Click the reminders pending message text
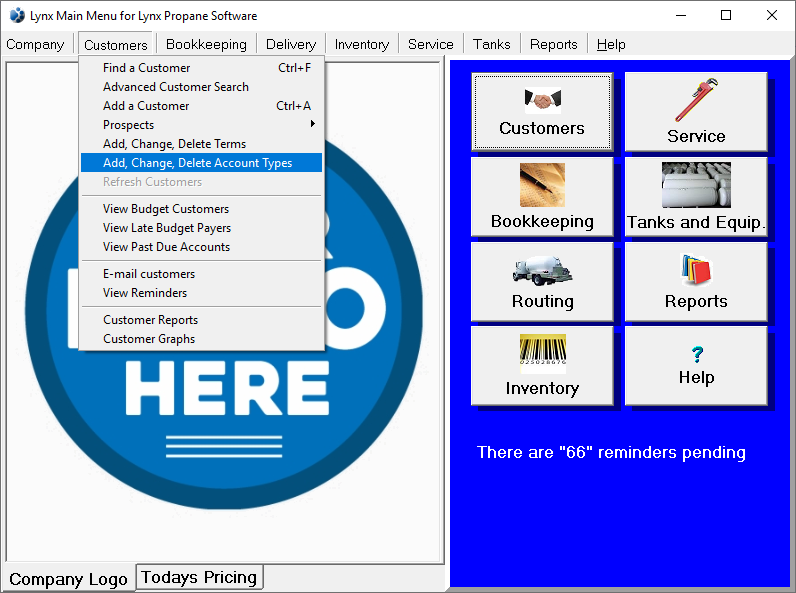Screen dimensions: 796x593 (x=611, y=452)
